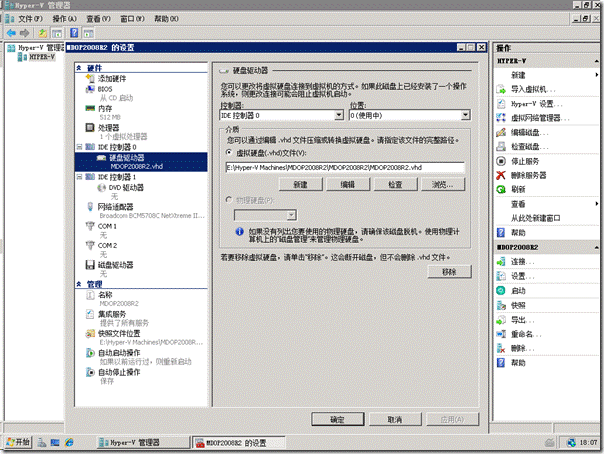Select 磁盘驱动器 floppy drive item
The width and height of the screenshot is (604, 454).
[115, 265]
